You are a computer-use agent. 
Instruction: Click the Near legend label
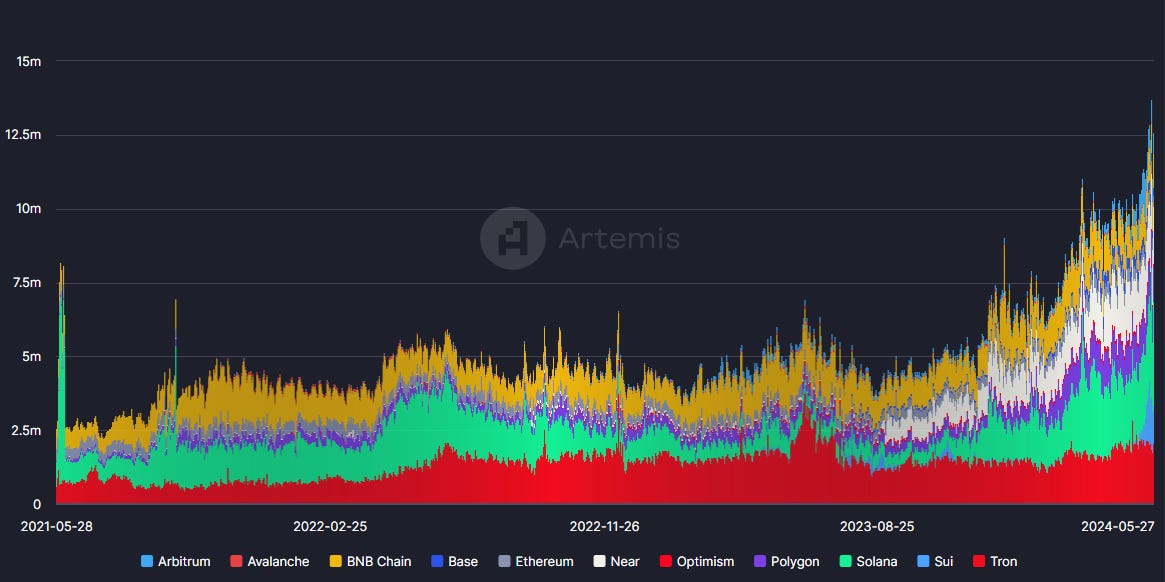coord(625,562)
